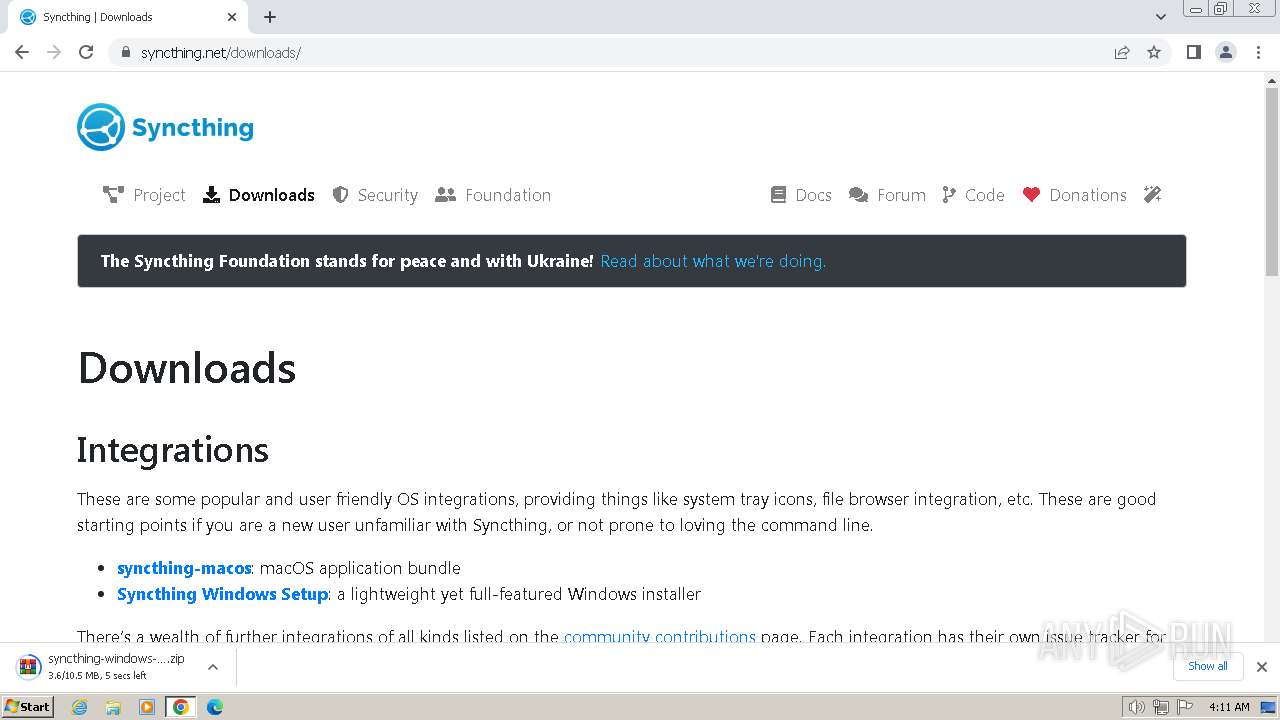Click the Docs book icon
The height and width of the screenshot is (720, 1280).
[x=778, y=195]
